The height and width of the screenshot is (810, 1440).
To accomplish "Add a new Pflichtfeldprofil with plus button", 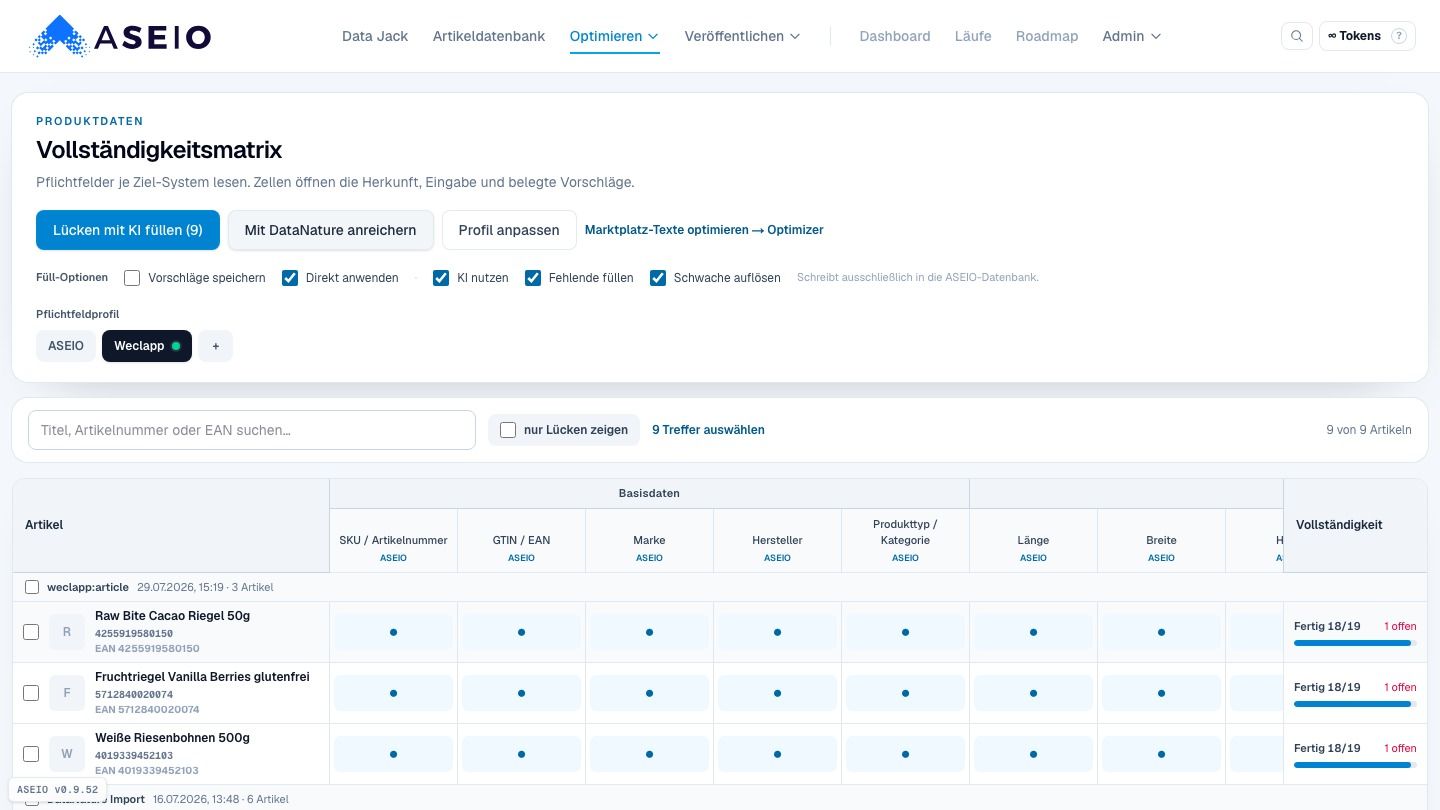I will (215, 346).
